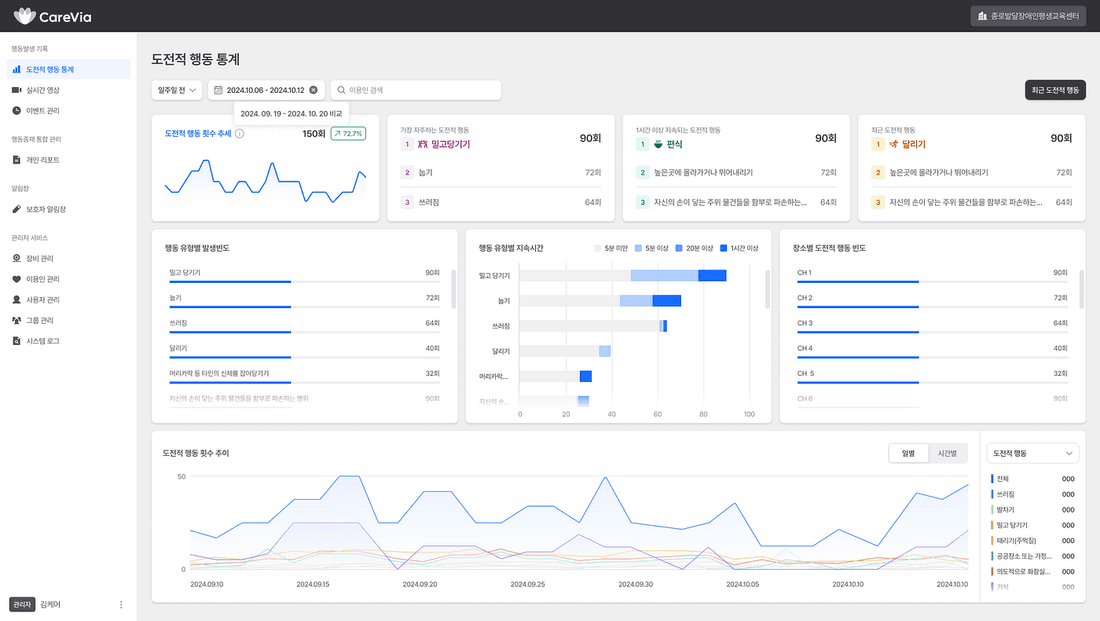Open 그룹 관리 group icon

(16, 321)
